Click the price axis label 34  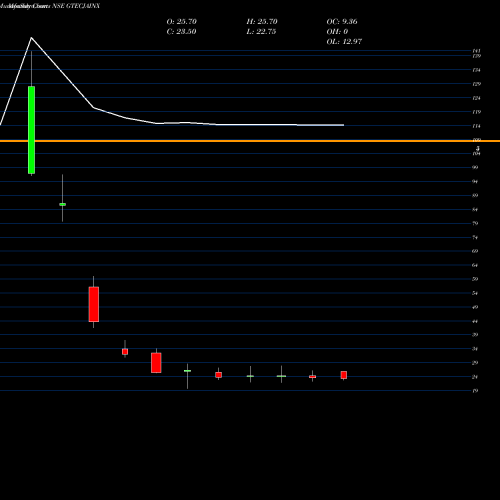point(475,349)
